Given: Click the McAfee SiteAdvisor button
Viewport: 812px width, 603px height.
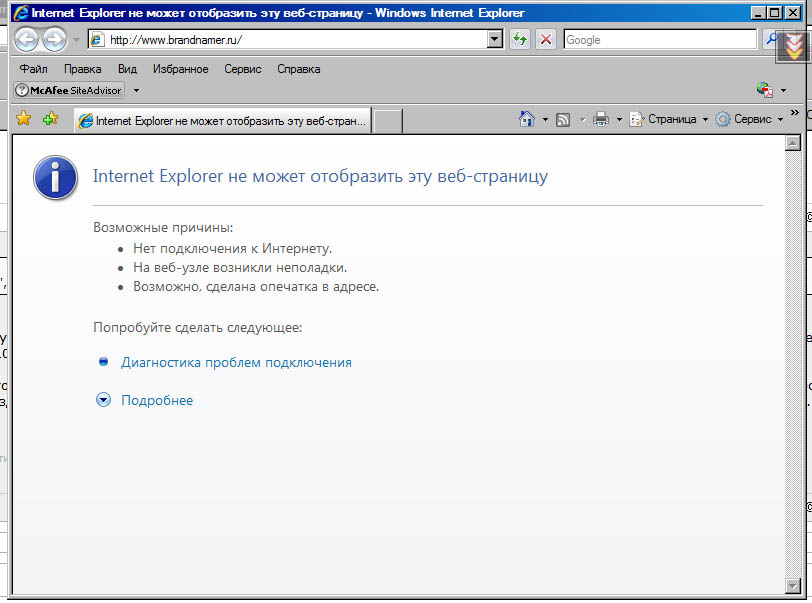Looking at the screenshot, I should point(69,90).
